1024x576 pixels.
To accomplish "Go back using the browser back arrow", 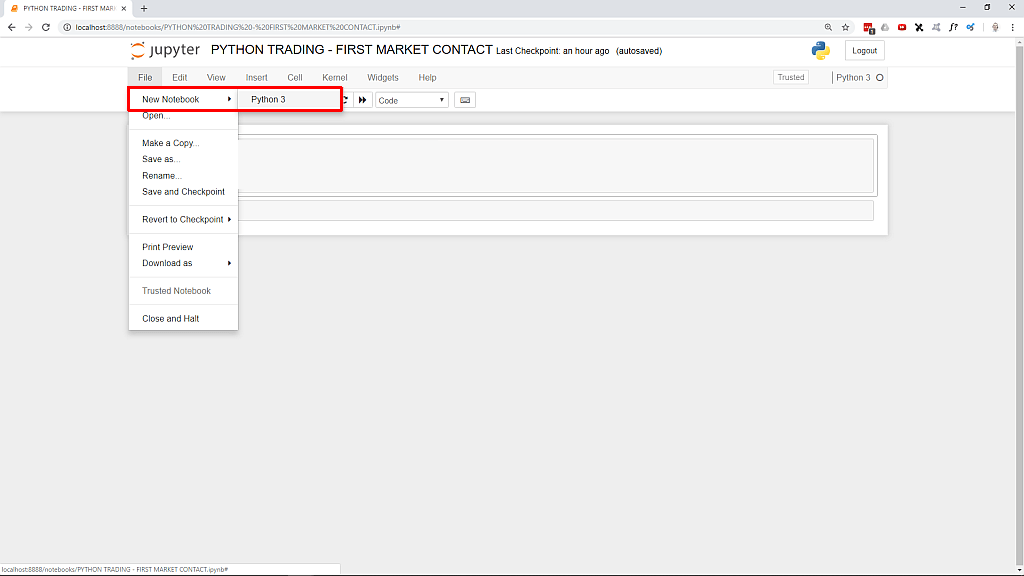I will click(11, 27).
